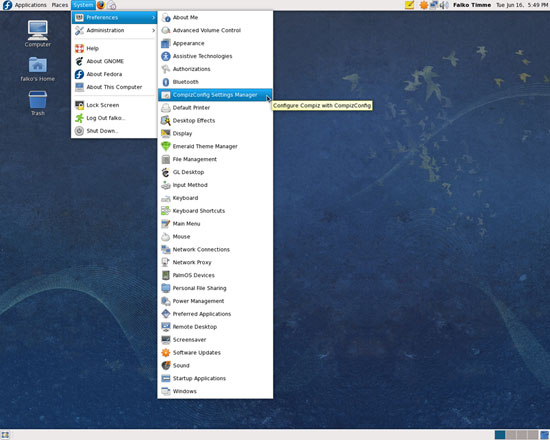The height and width of the screenshot is (440, 550).
Task: Click the volume speaker icon in panel
Action: click(x=444, y=5)
